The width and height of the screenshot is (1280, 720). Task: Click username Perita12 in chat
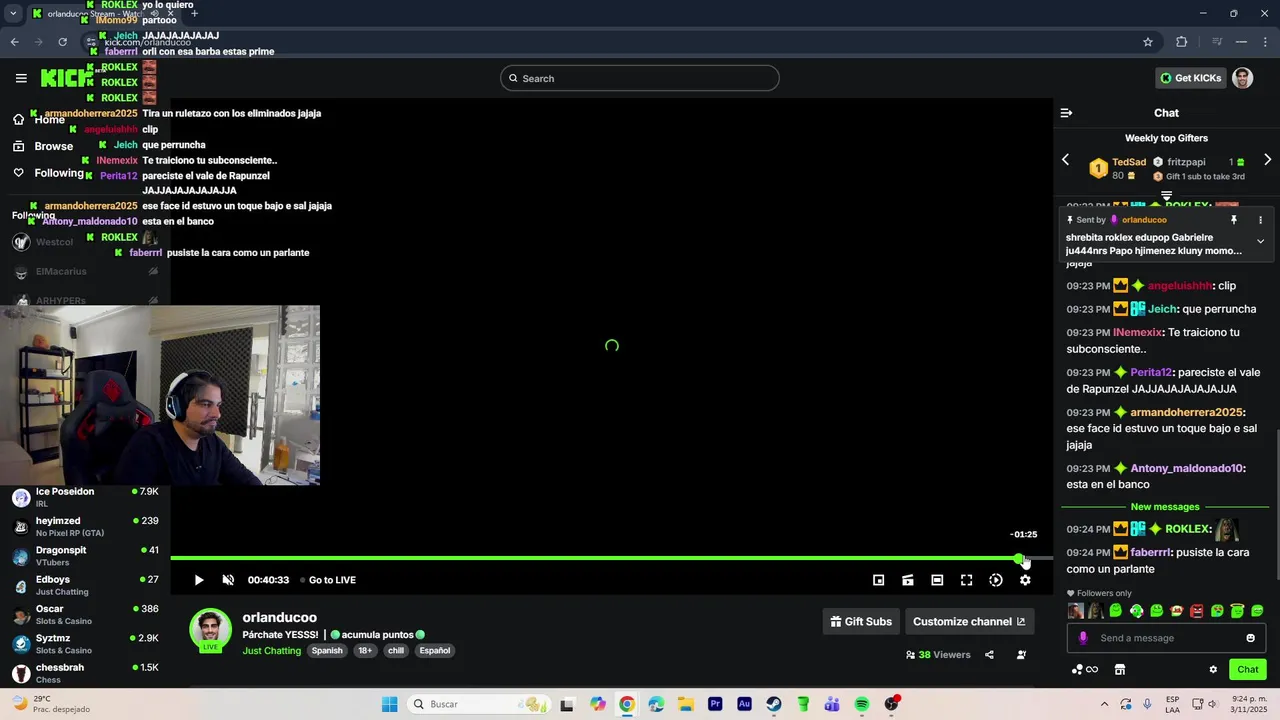(1151, 372)
